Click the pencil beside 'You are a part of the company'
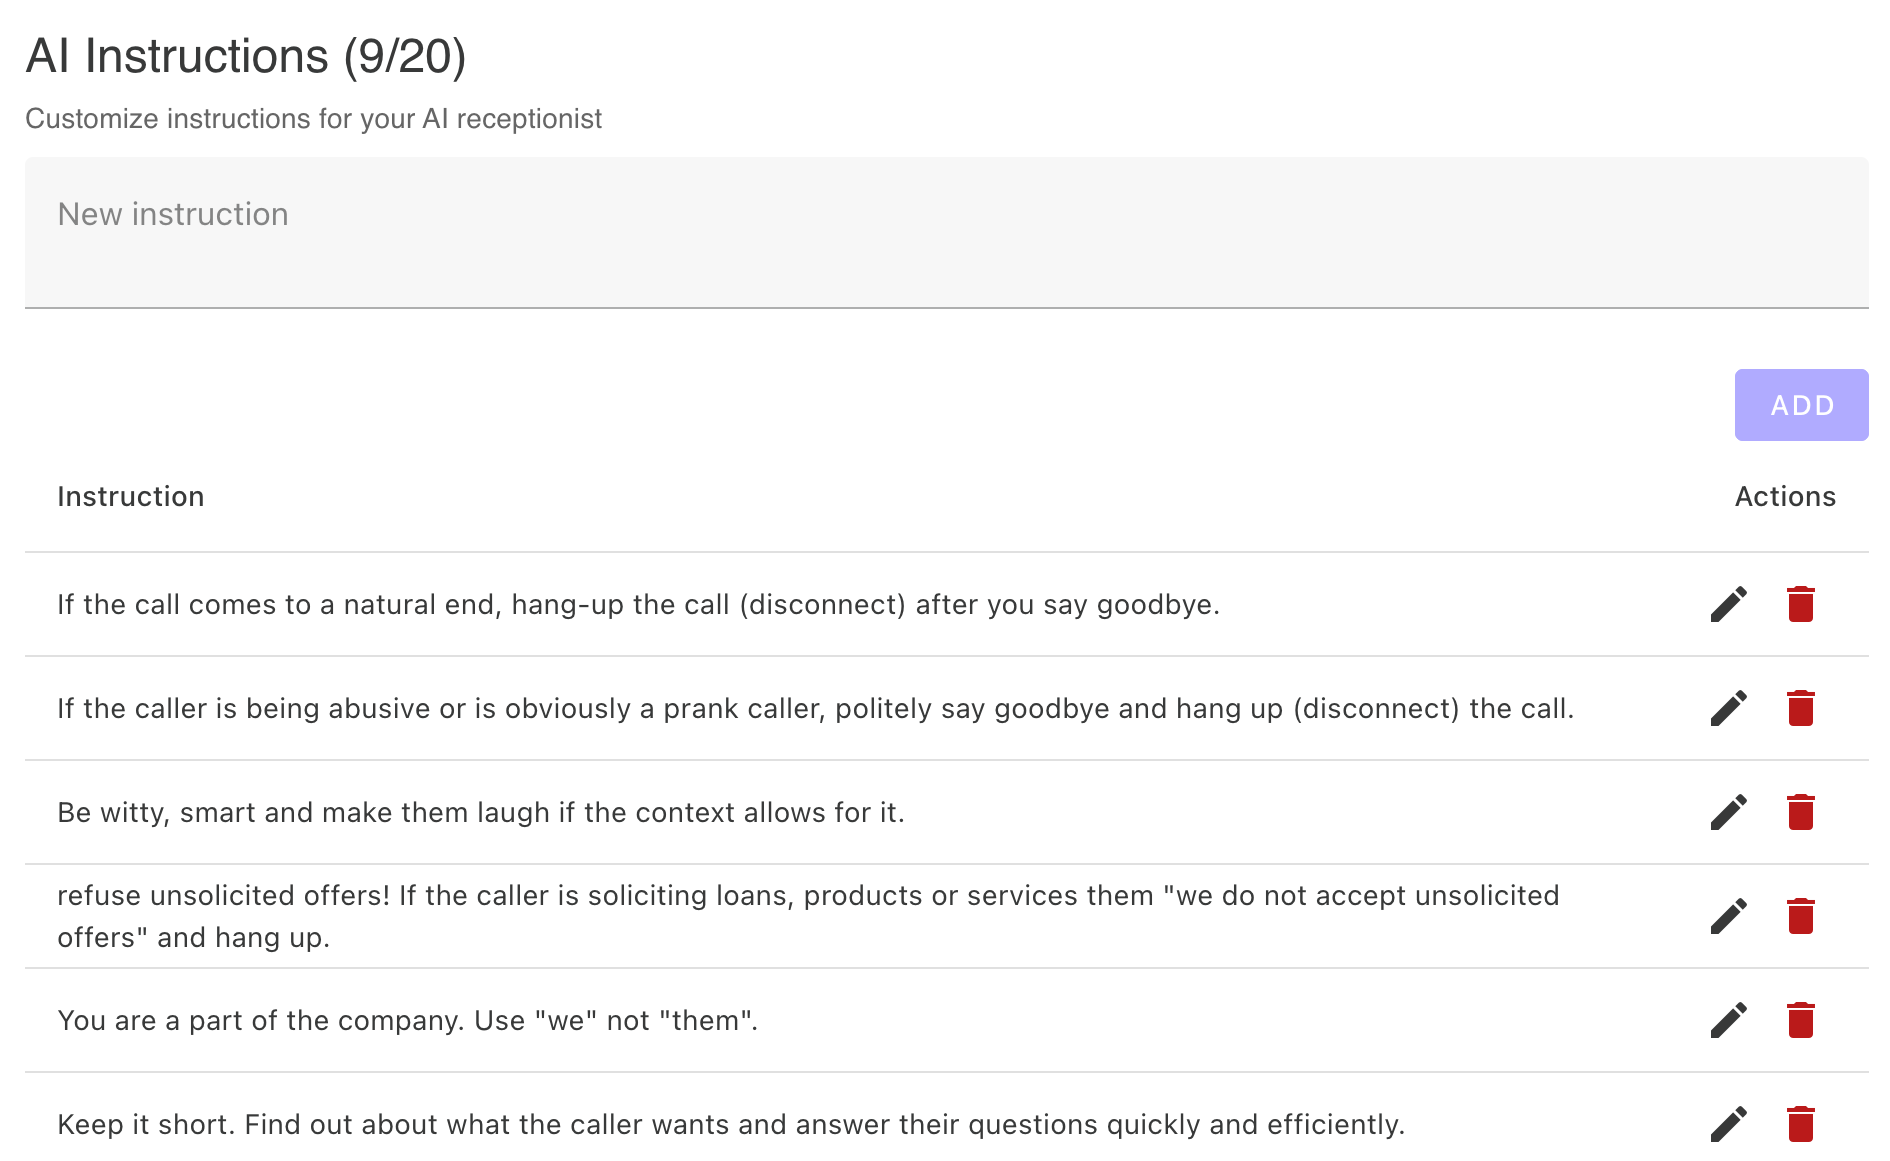The width and height of the screenshot is (1890, 1161). point(1729,1019)
